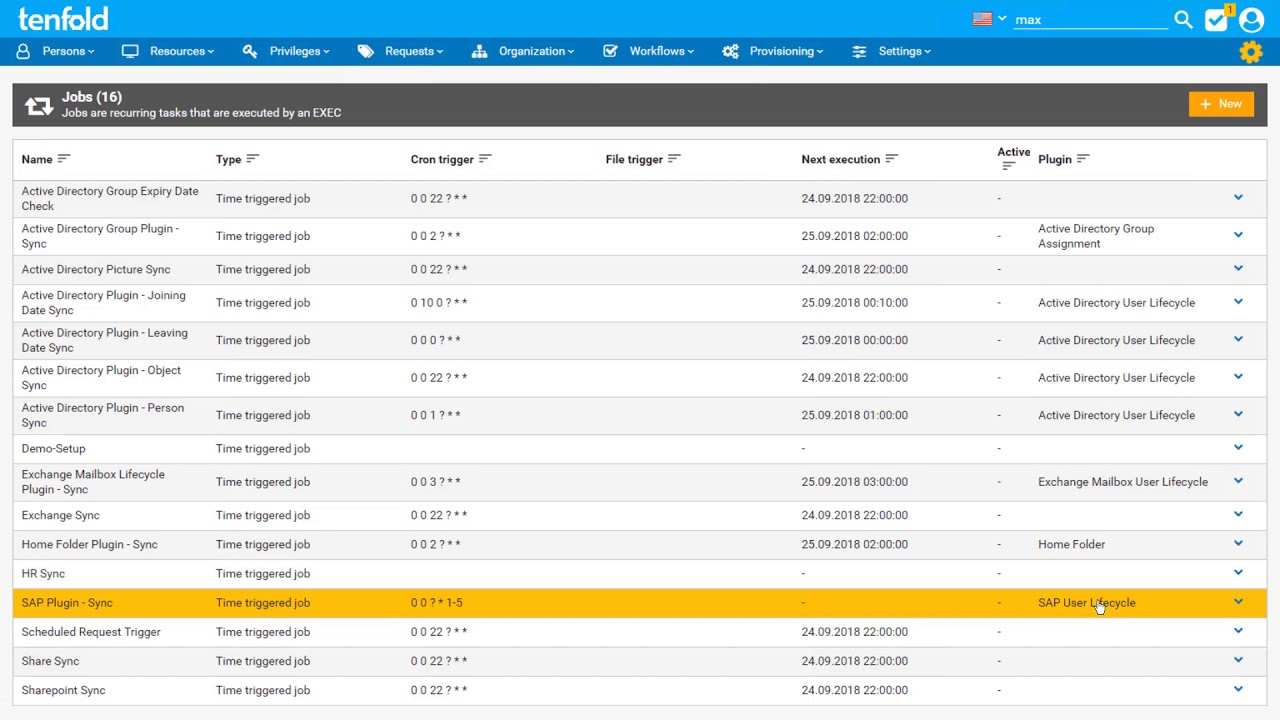The height and width of the screenshot is (720, 1280).
Task: Click the Plugin column sort icon
Action: point(1083,159)
